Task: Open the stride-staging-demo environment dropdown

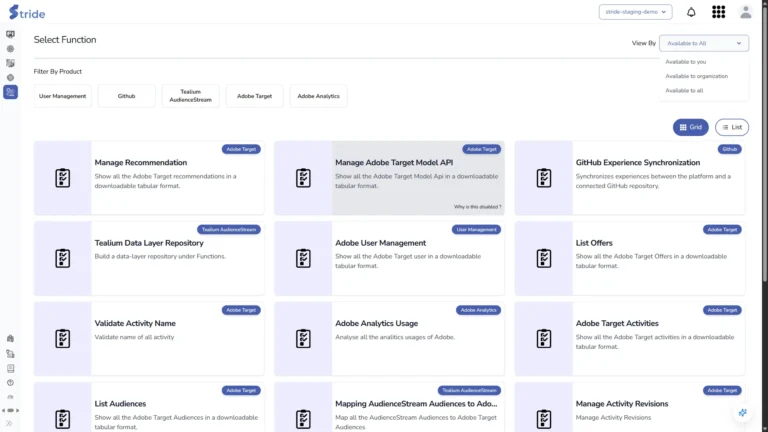Action: (635, 12)
